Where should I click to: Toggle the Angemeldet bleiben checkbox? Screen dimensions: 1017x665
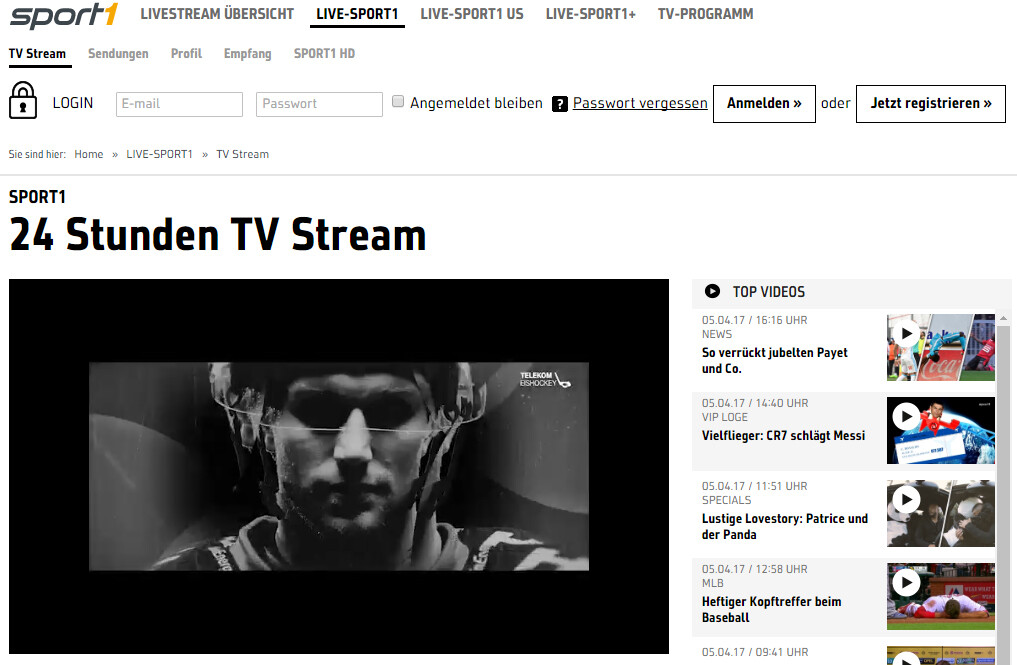tap(398, 101)
